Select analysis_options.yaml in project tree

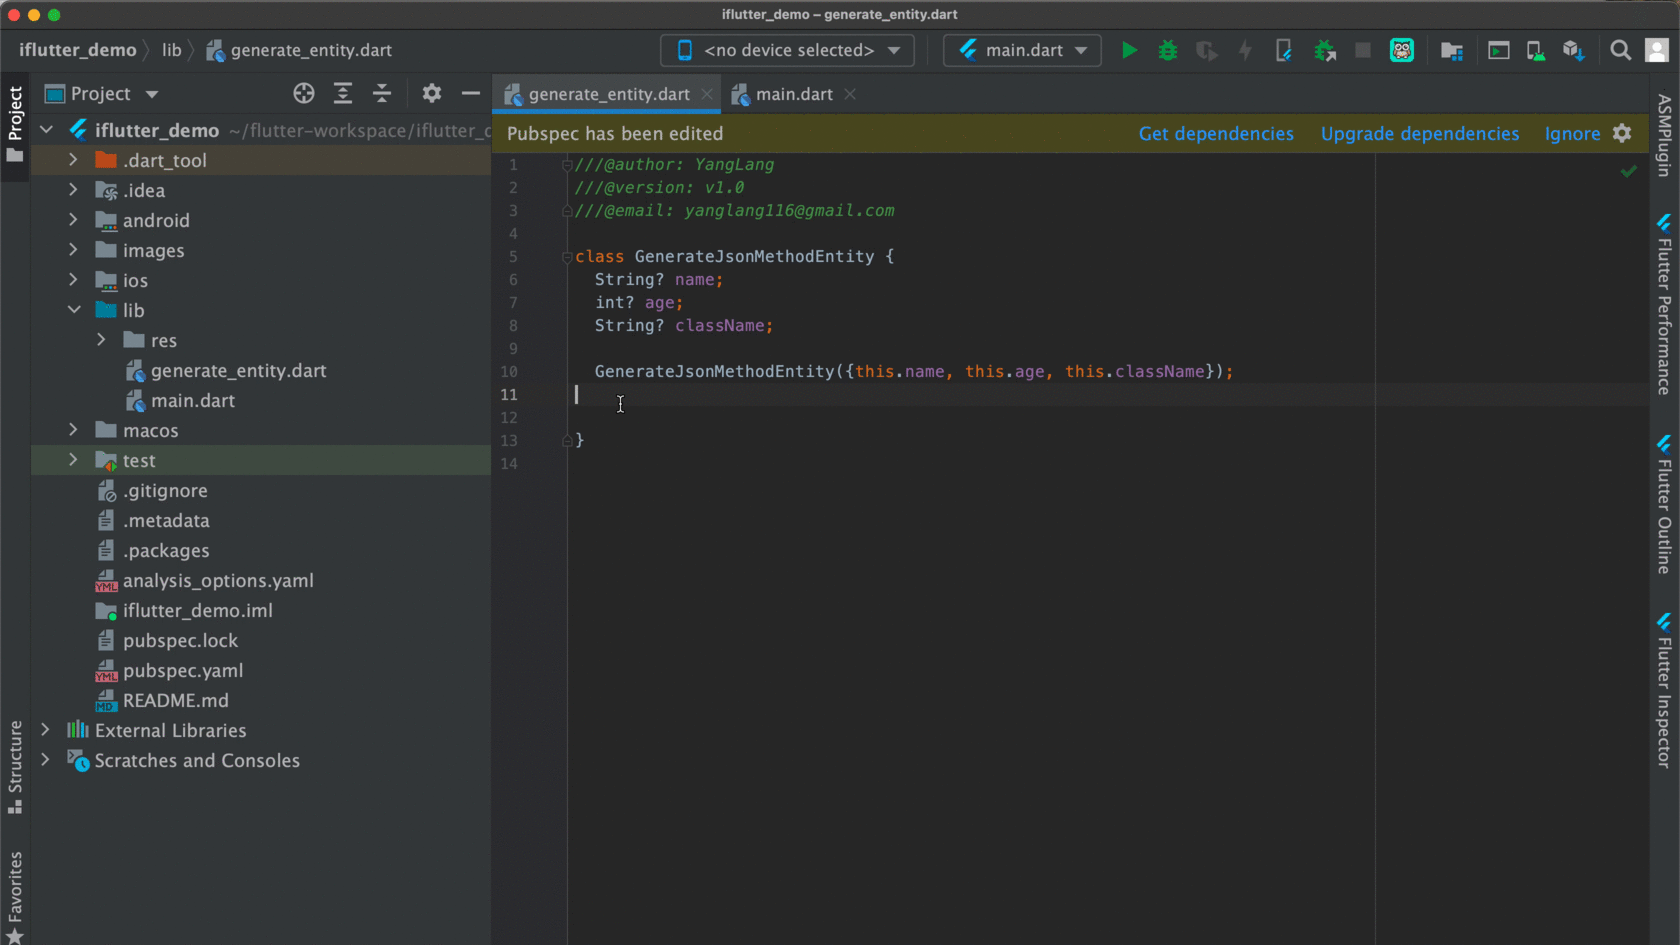218,580
